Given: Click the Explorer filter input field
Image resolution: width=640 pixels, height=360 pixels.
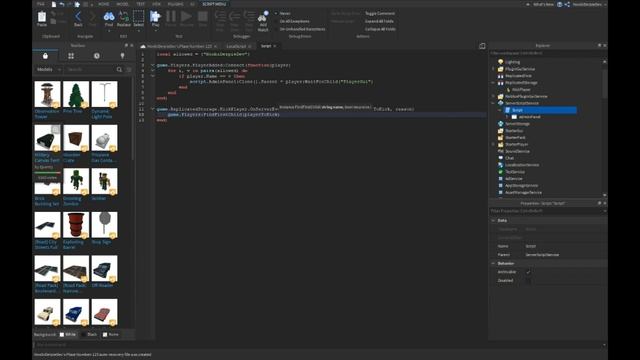Looking at the screenshot, I should (547, 53).
